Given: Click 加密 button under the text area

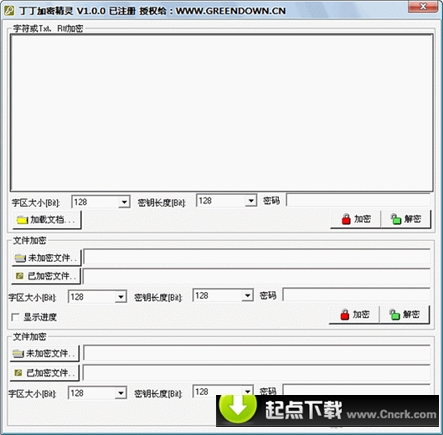Looking at the screenshot, I should click(x=355, y=219).
